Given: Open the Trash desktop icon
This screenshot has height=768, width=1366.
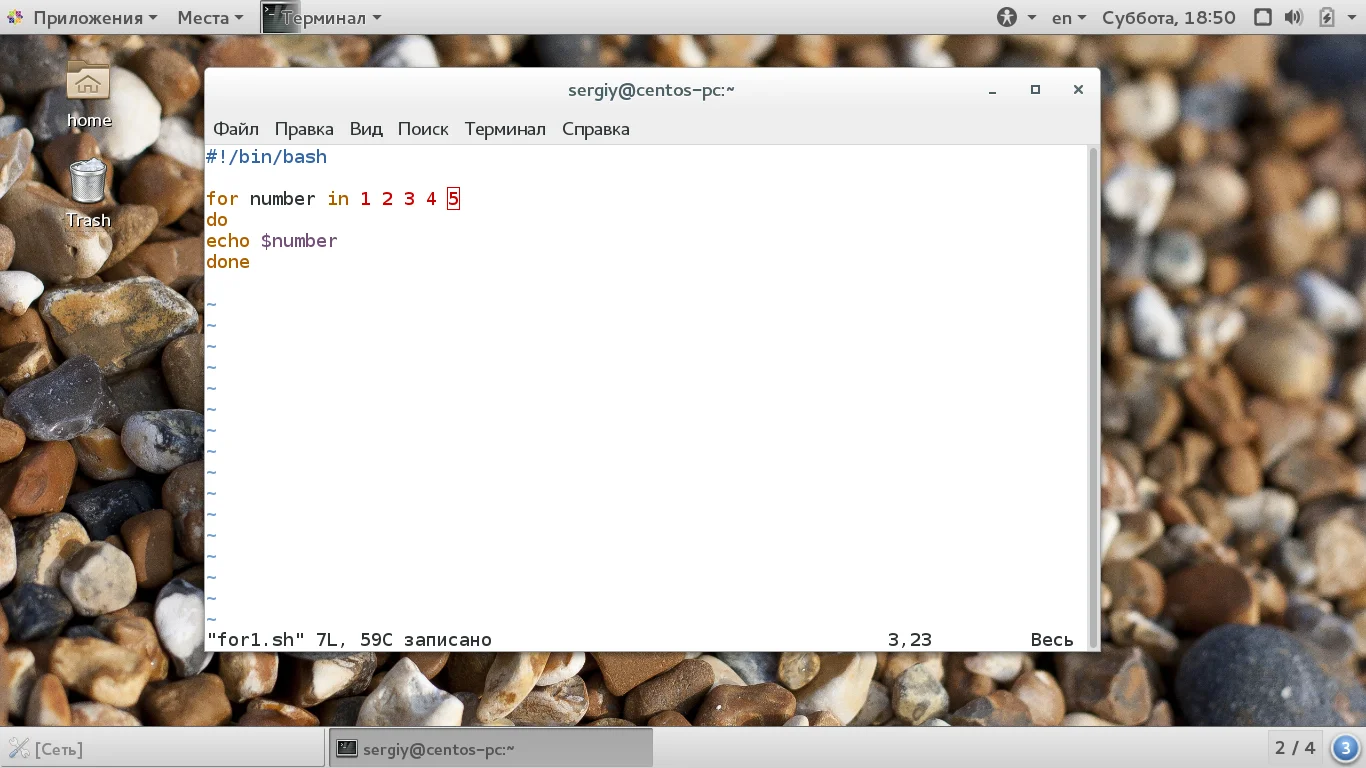Looking at the screenshot, I should click(88, 183).
